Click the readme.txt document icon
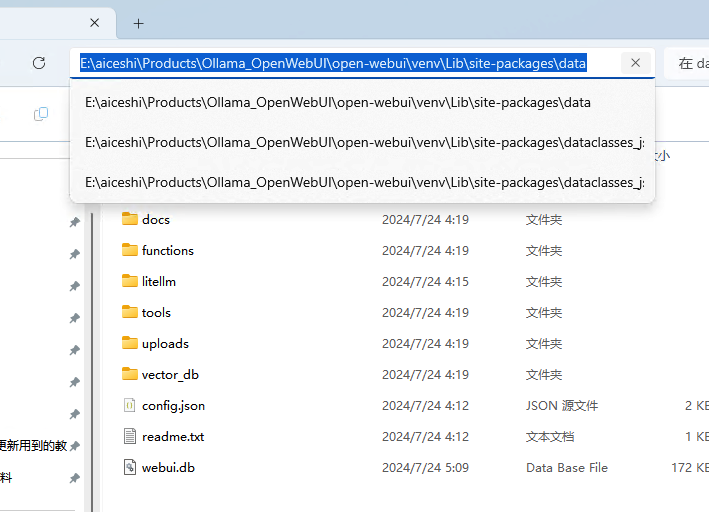Image resolution: width=709 pixels, height=512 pixels. [130, 436]
